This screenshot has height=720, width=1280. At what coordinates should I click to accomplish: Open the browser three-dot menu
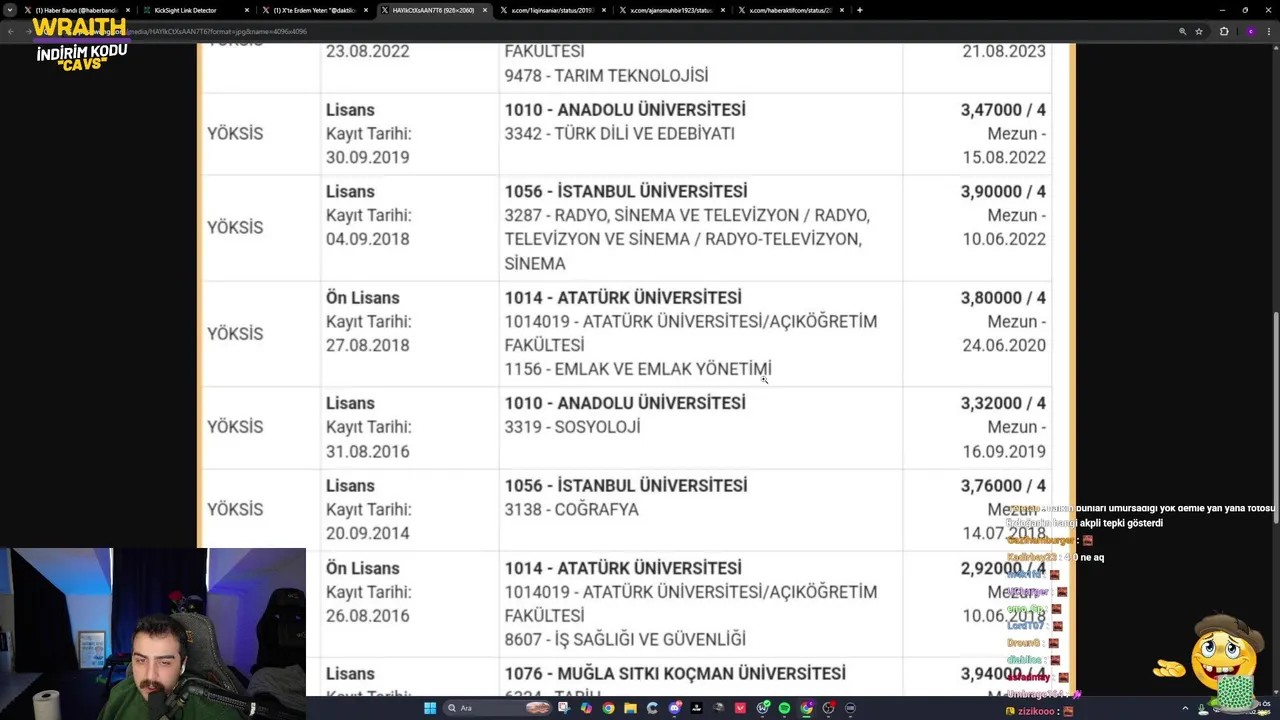1268,31
